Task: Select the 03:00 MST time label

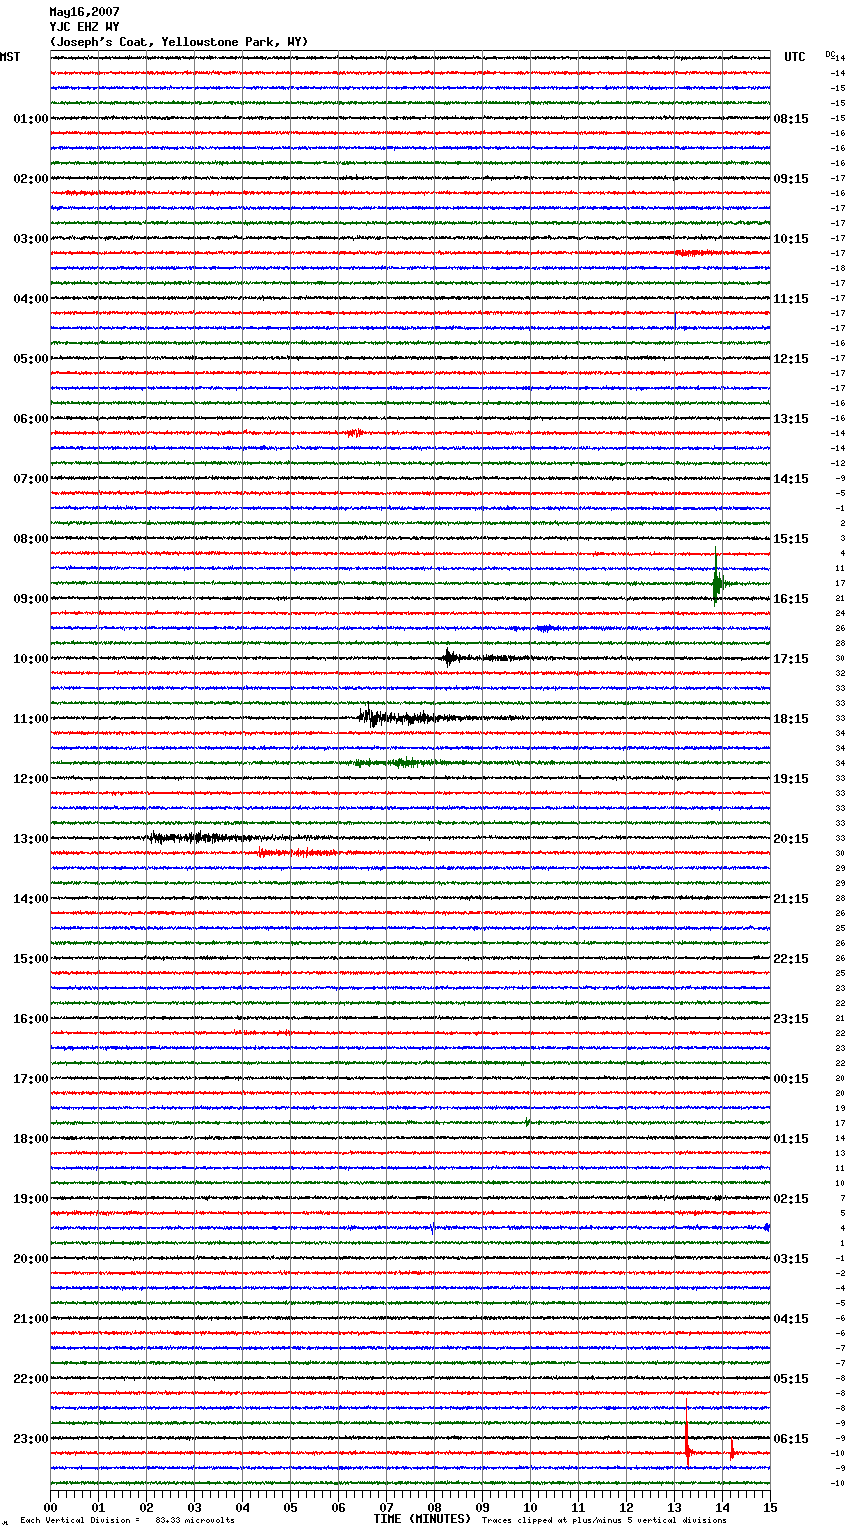Action: (x=30, y=239)
